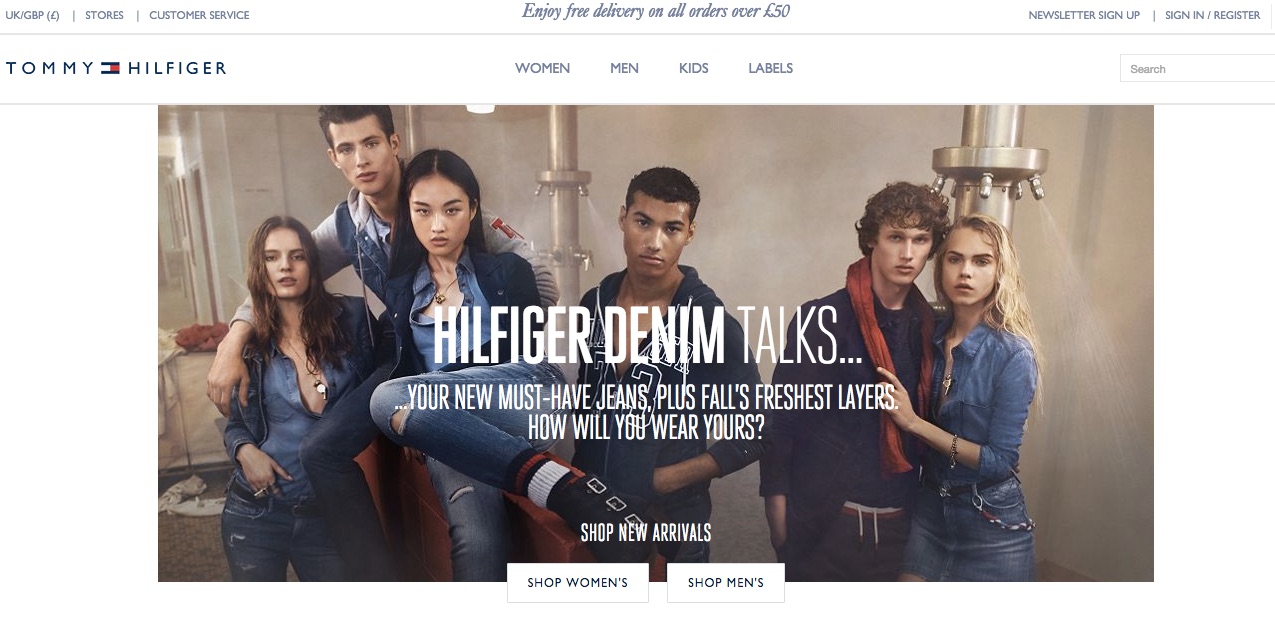Open the Women menu
The height and width of the screenshot is (631, 1275).
coord(542,68)
